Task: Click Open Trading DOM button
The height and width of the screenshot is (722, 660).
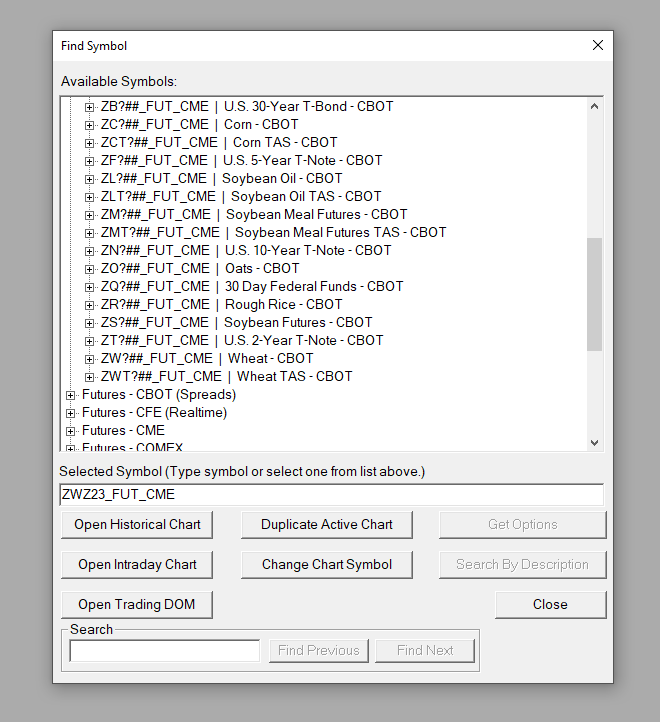Action: 137,605
